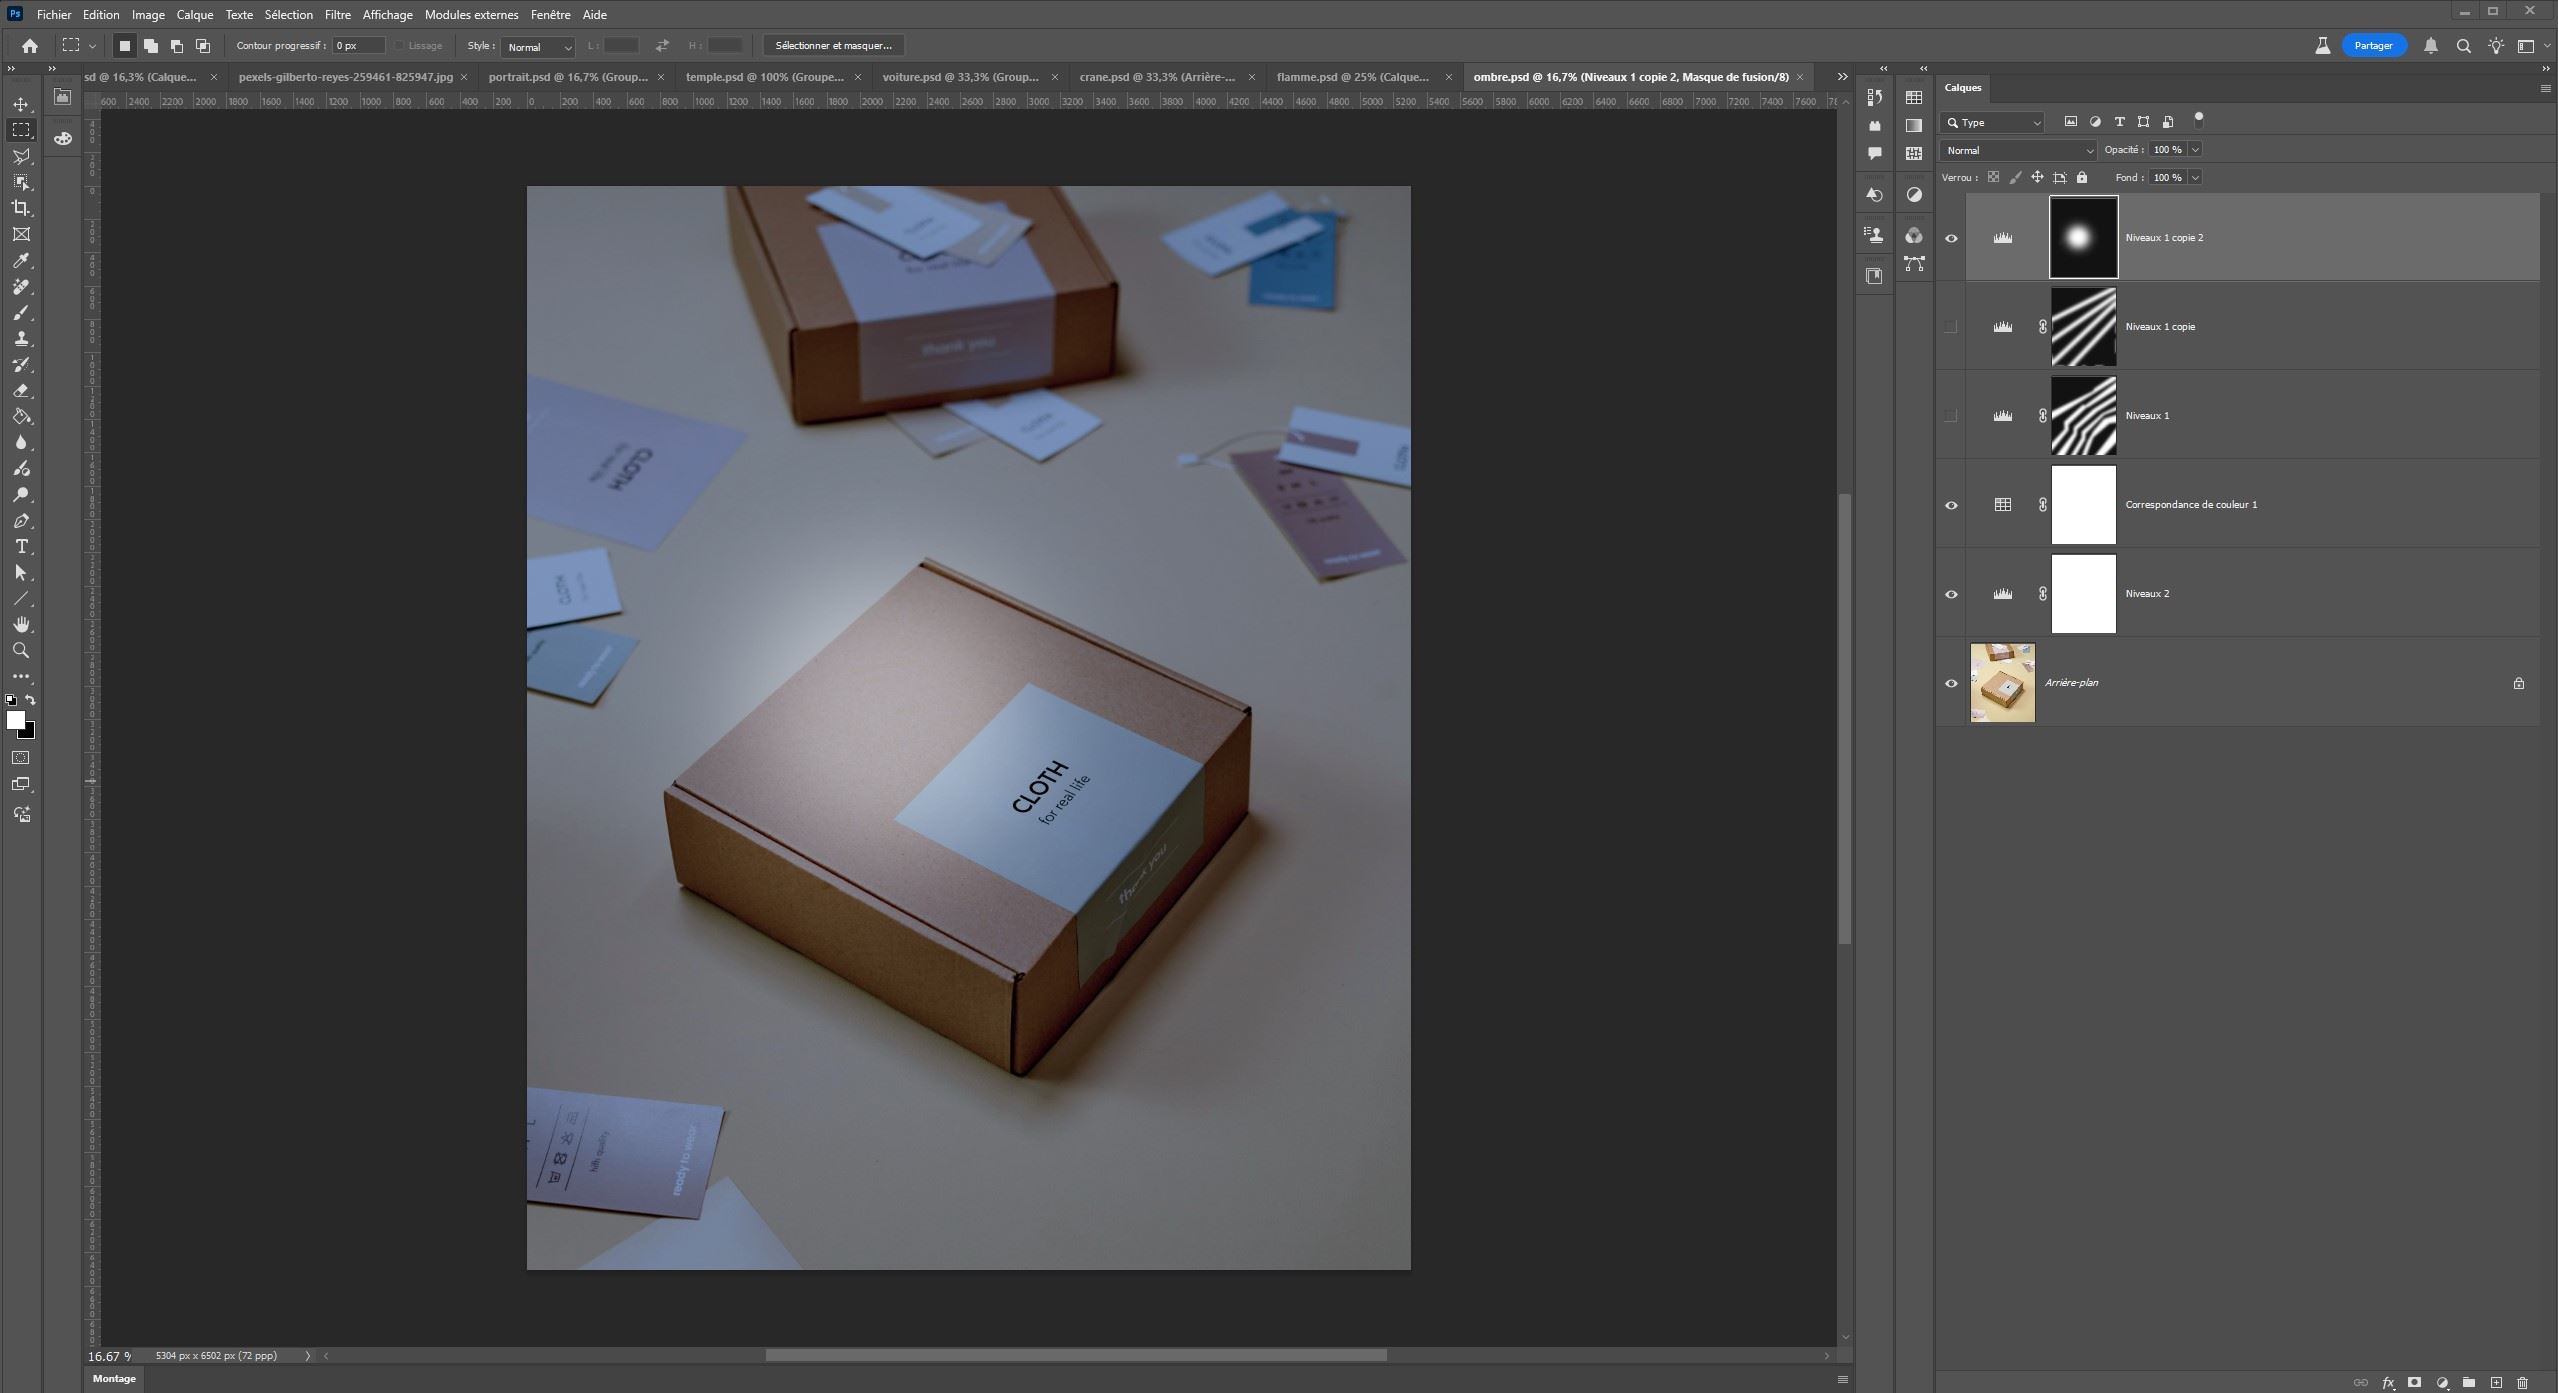Delete layer using the trash icon
2558x1393 pixels.
click(2522, 1383)
